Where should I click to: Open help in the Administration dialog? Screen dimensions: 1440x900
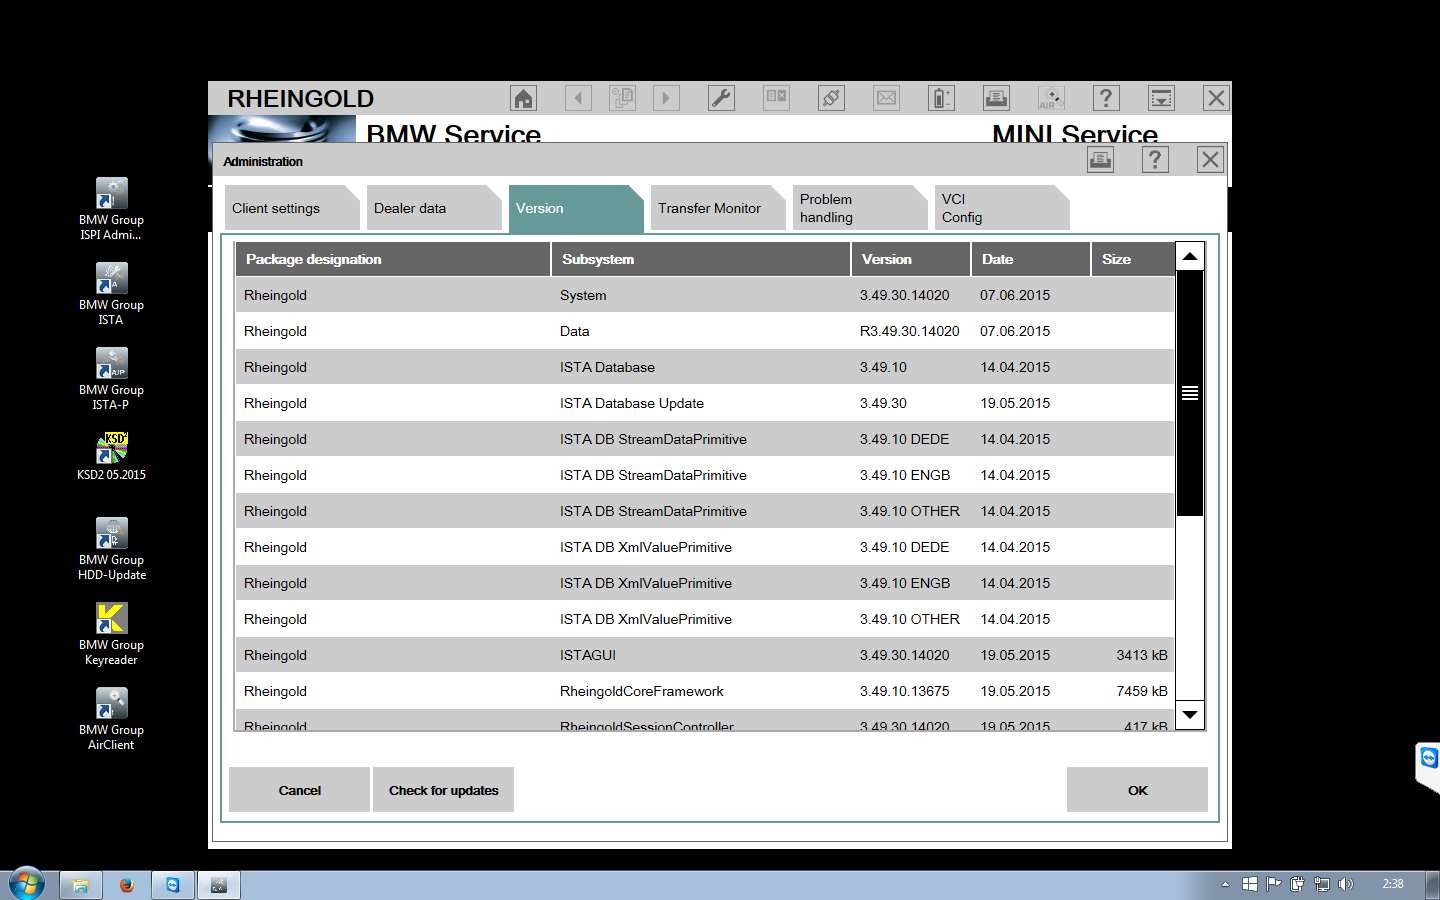click(x=1155, y=160)
